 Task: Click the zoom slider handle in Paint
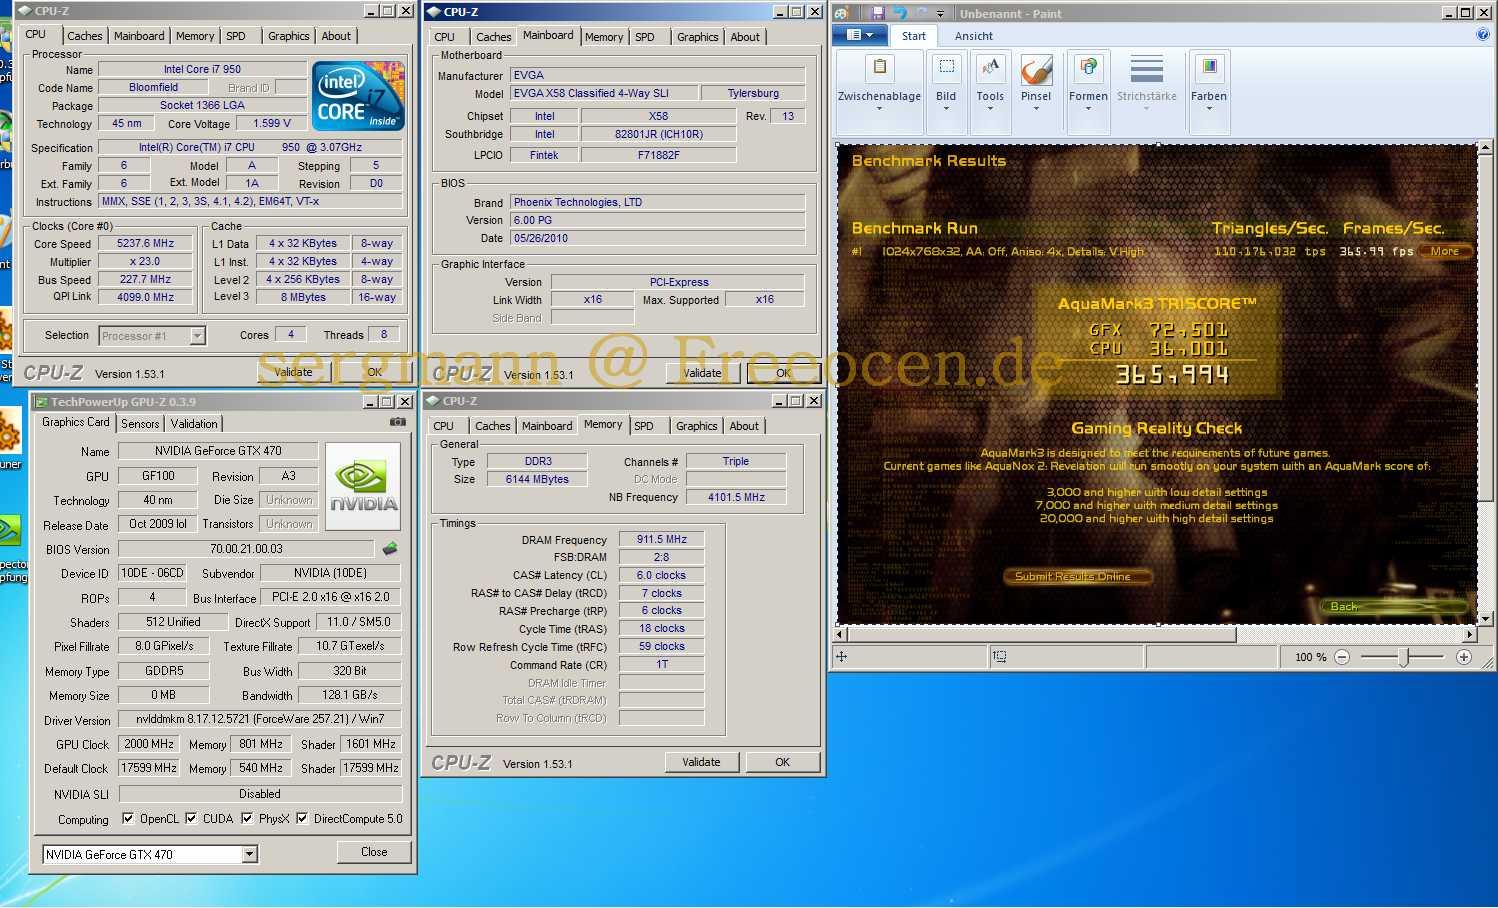1404,657
